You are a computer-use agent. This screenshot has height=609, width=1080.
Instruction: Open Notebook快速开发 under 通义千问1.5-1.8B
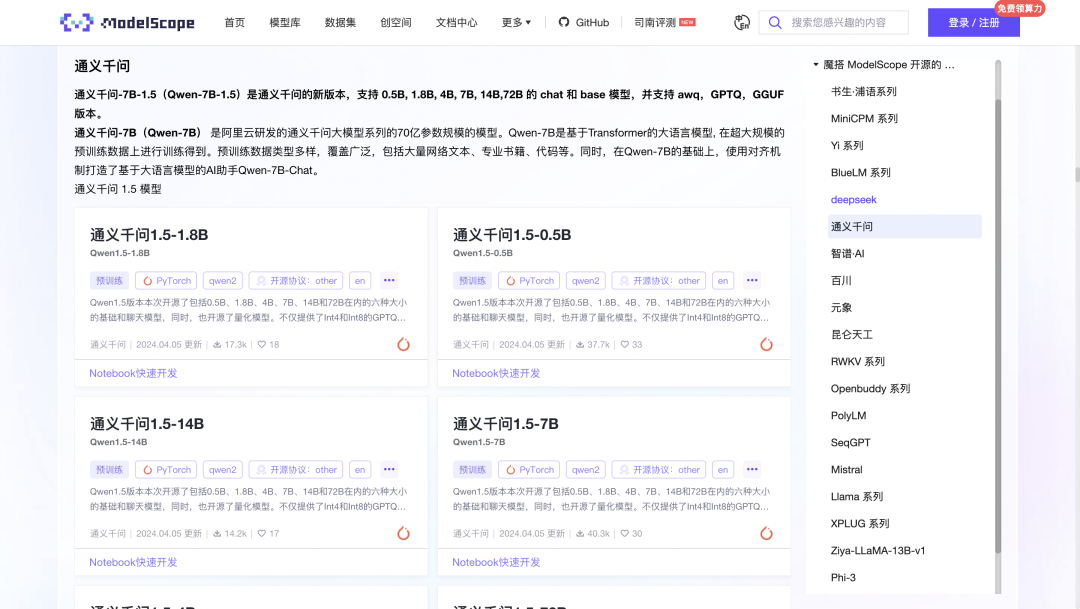click(133, 373)
